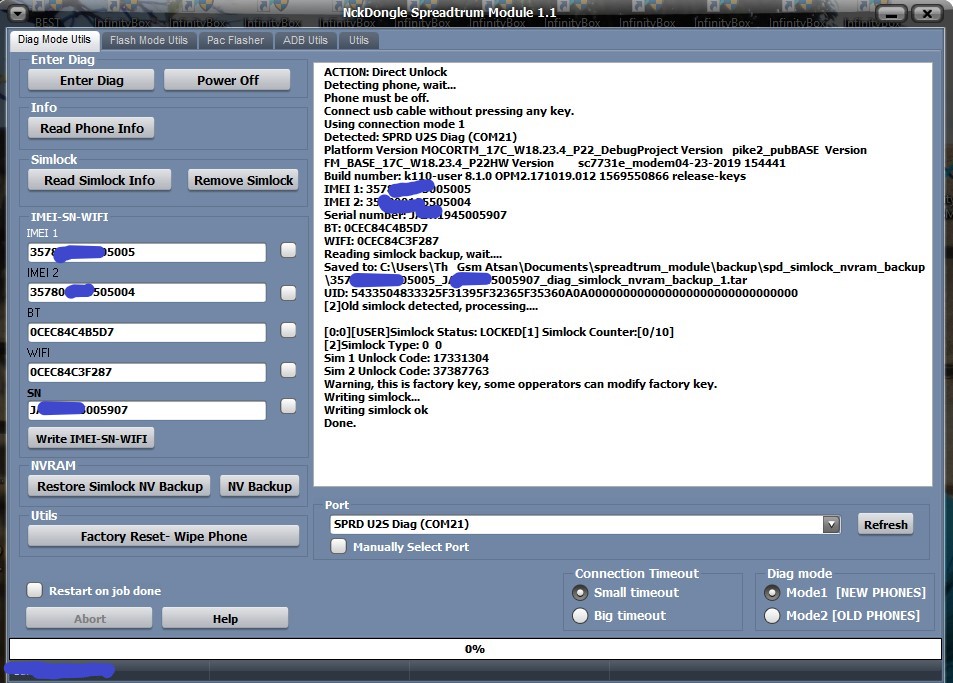Screen dimensions: 953x683
Task: Toggle Restart on job done
Action: [x=35, y=590]
